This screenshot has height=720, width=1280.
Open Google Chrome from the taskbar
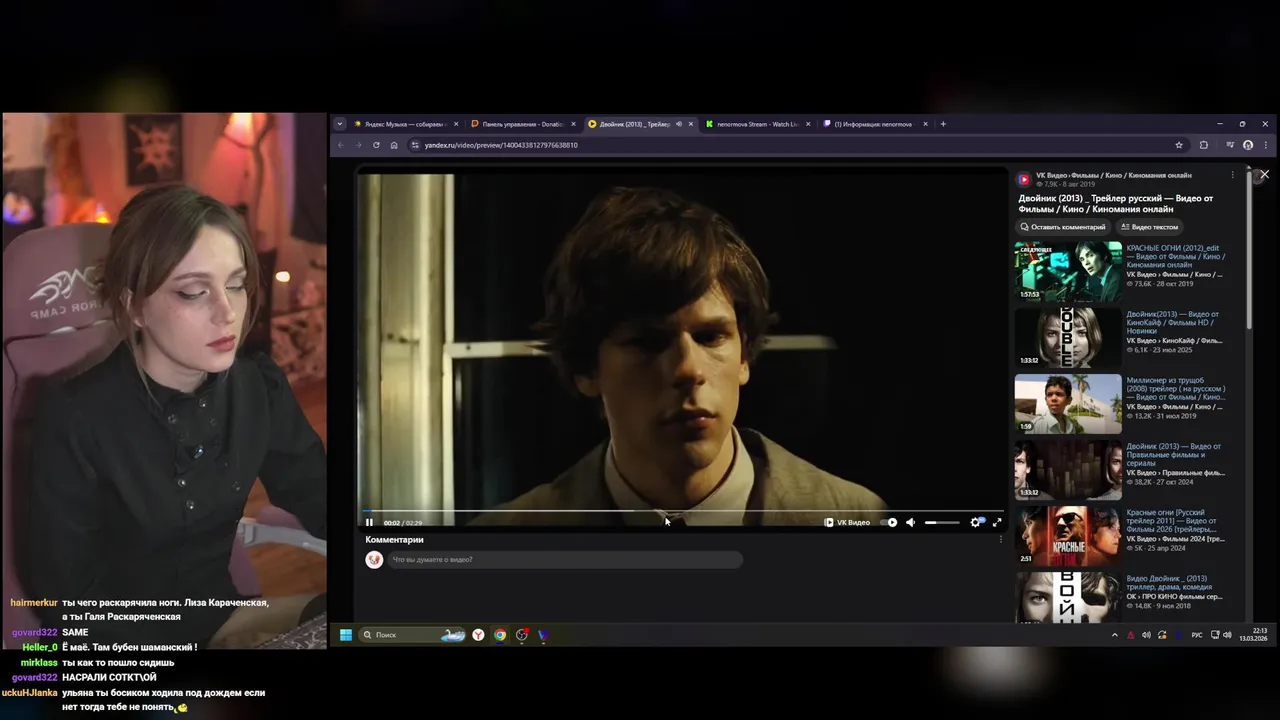click(x=500, y=635)
